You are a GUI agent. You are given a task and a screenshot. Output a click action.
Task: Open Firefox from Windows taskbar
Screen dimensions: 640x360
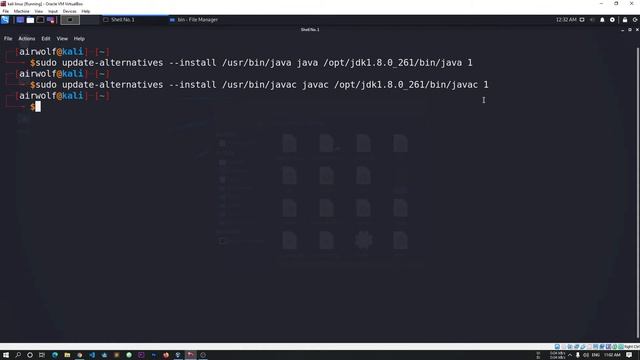click(x=166, y=355)
